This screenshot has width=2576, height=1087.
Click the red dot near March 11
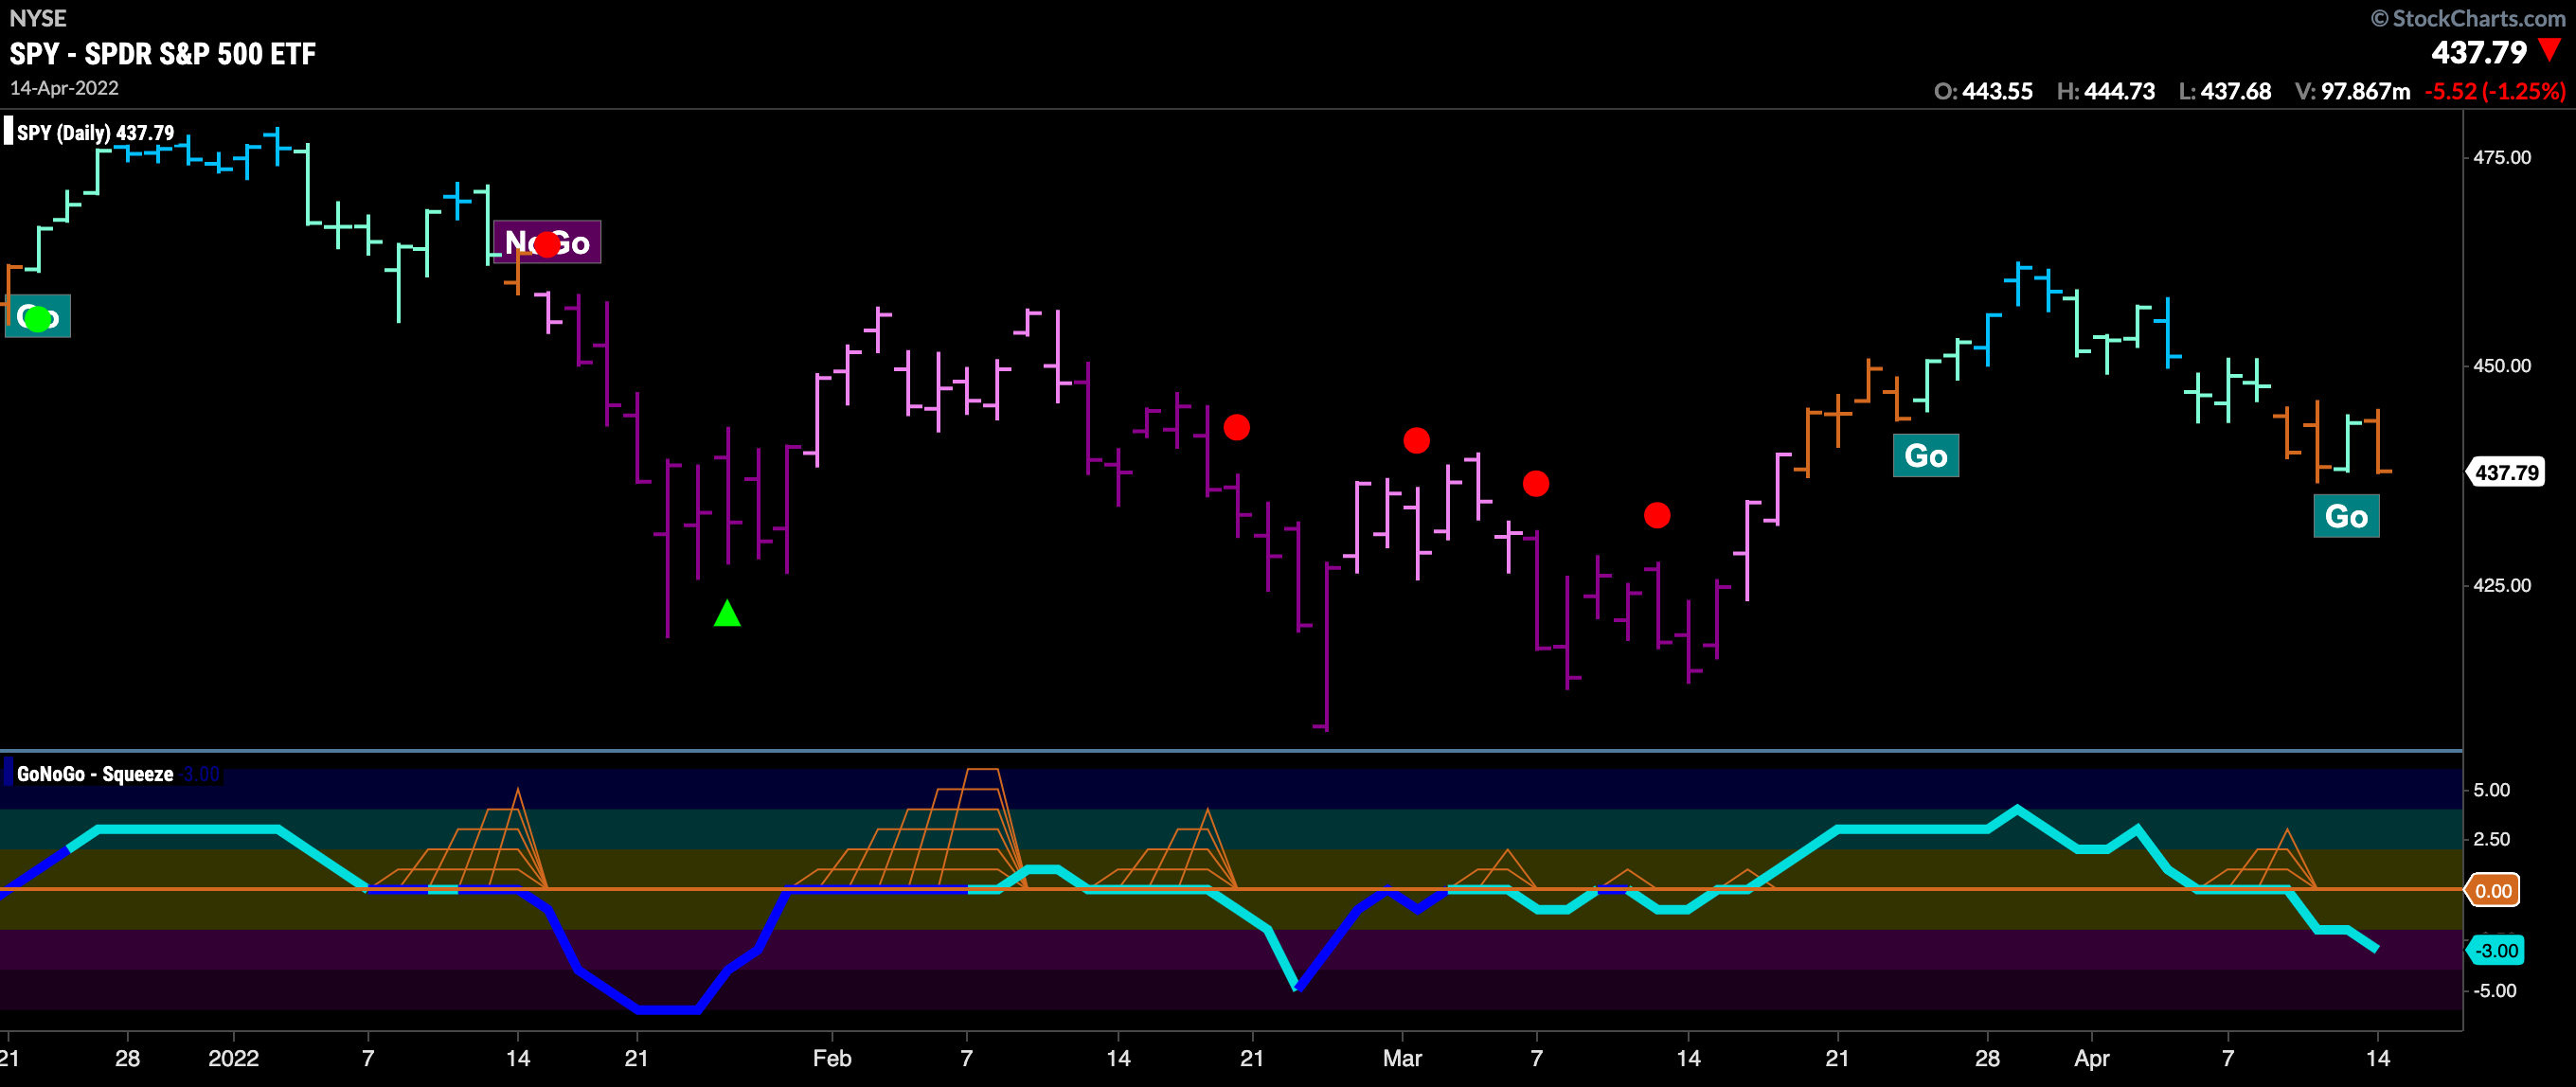click(x=1657, y=515)
